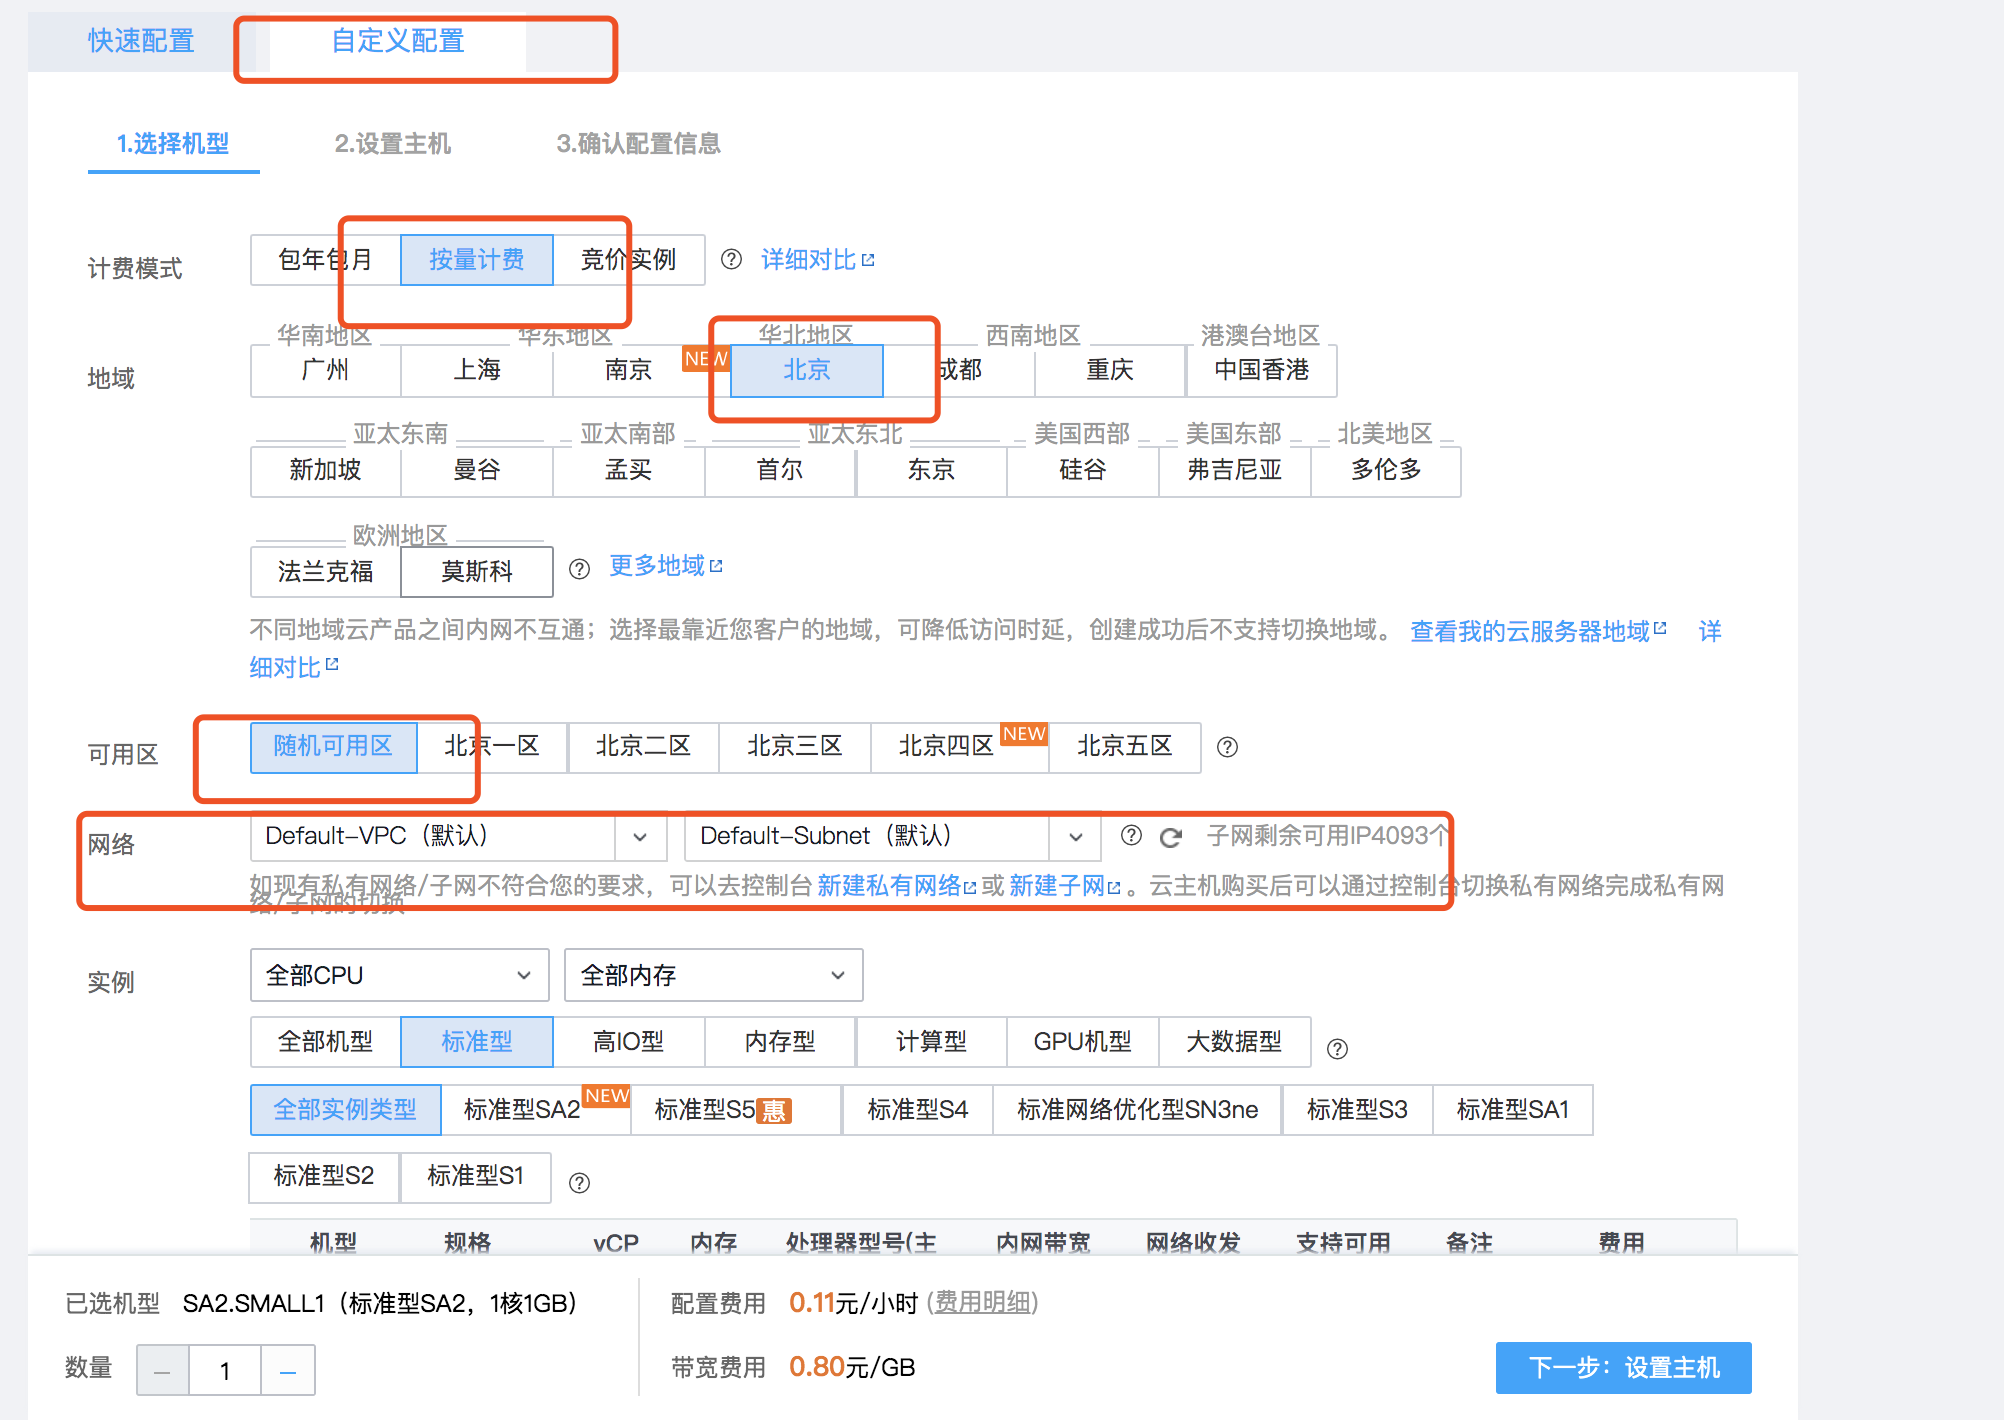The height and width of the screenshot is (1420, 2004).
Task: Choose 北京三区 availability zone
Action: tap(794, 746)
